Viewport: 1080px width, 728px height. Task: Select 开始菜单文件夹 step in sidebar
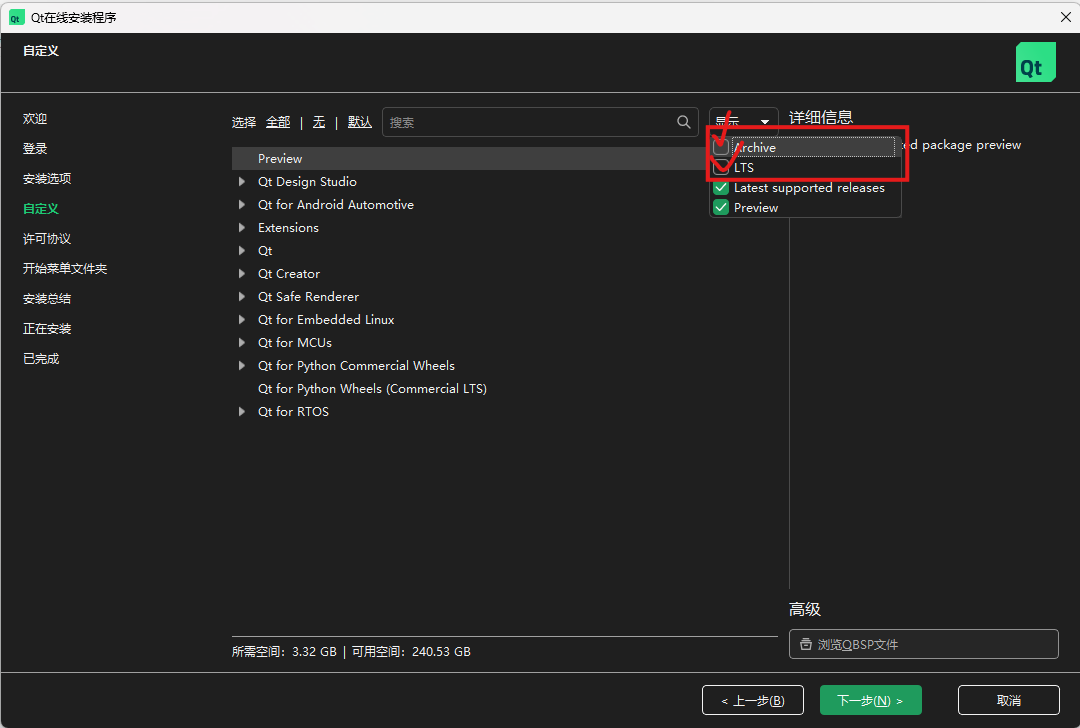[65, 269]
